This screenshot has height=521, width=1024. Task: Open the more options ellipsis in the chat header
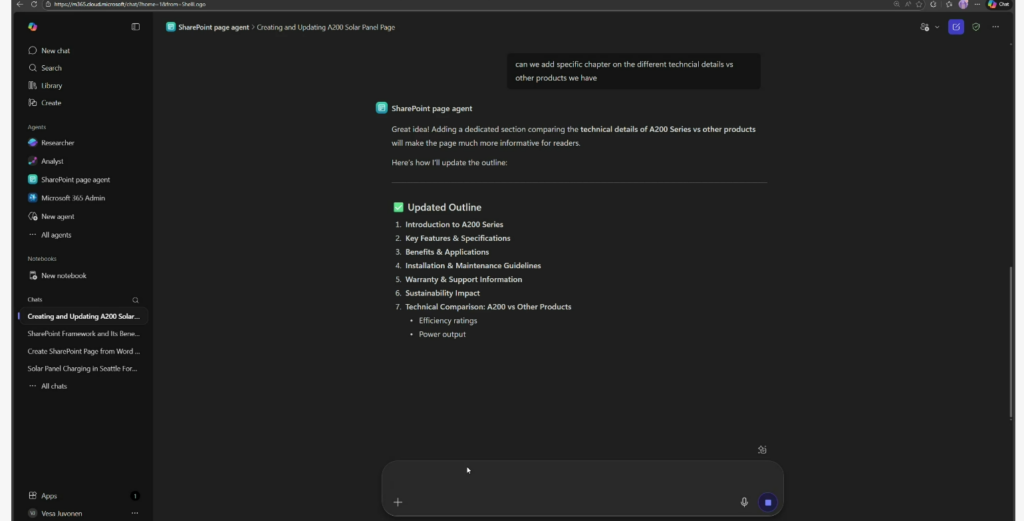995,27
